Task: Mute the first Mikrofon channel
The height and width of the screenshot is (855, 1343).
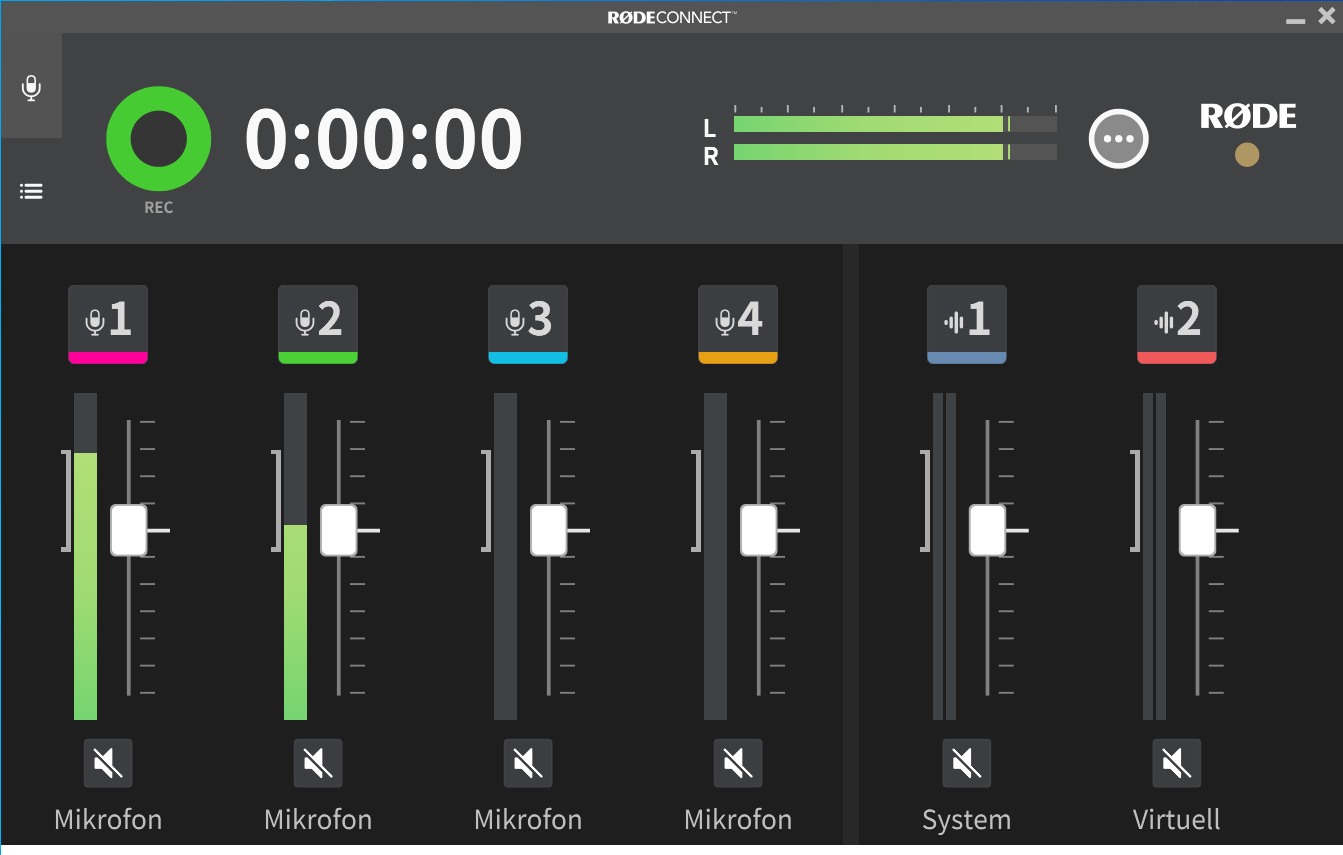Action: (108, 764)
